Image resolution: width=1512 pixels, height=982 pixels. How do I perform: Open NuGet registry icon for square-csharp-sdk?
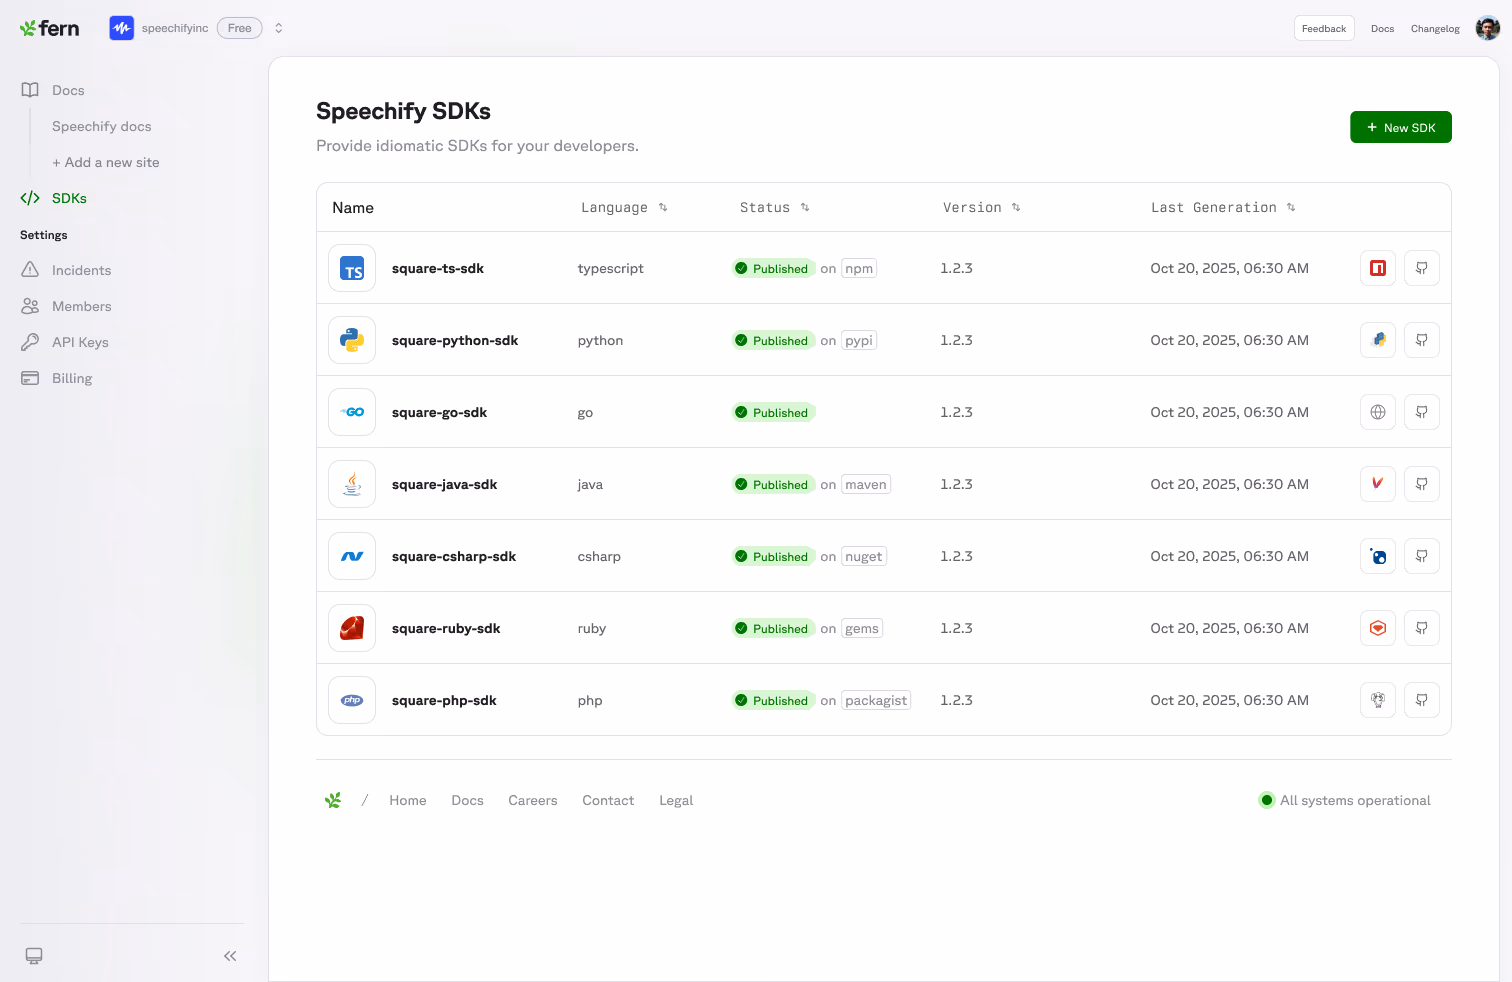coord(1378,556)
